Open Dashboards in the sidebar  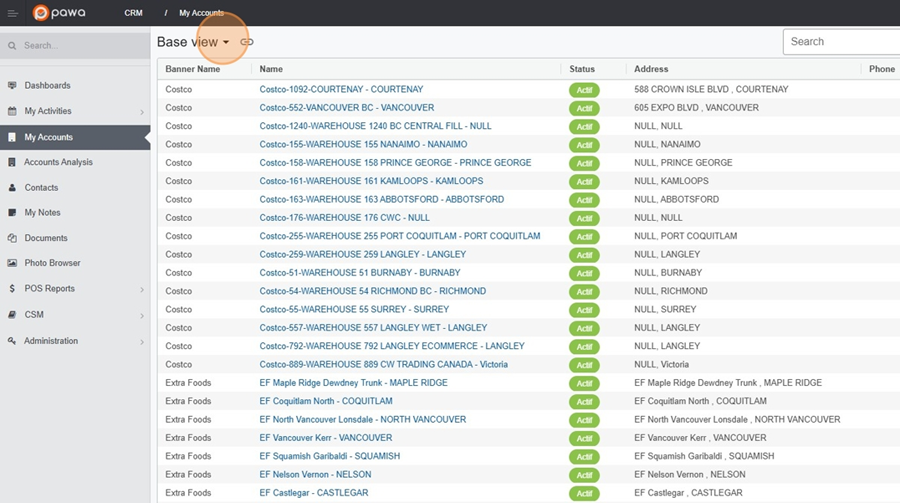coord(75,85)
